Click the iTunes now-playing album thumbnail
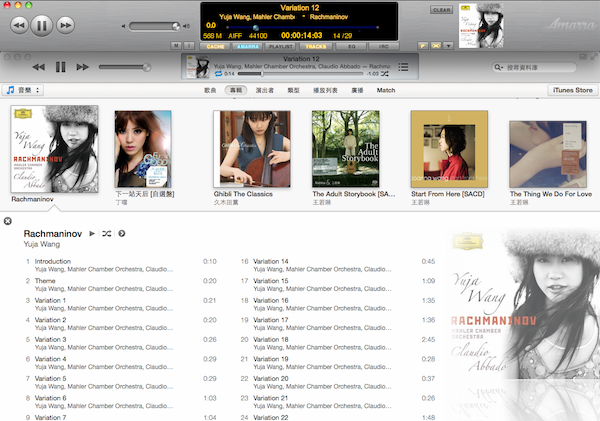The image size is (600, 421). (197, 67)
